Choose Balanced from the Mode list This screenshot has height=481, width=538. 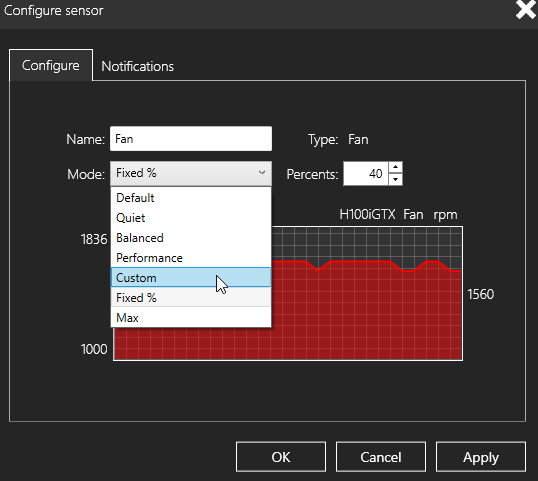(191, 238)
